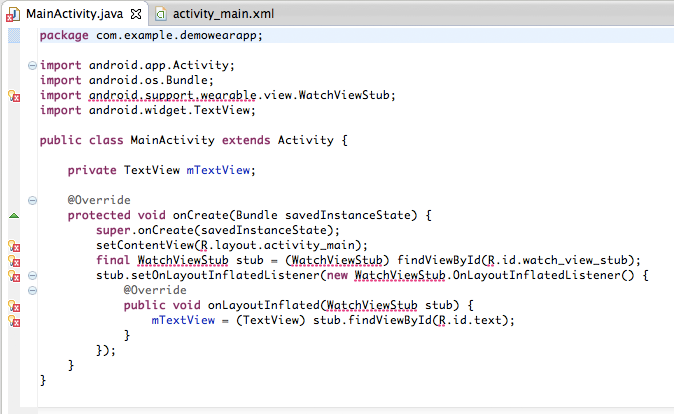Click WatchViewStub.OnLayoutInflatedListener() text
Image resolution: width=674 pixels, height=414 pixels.
pyautogui.click(x=494, y=276)
